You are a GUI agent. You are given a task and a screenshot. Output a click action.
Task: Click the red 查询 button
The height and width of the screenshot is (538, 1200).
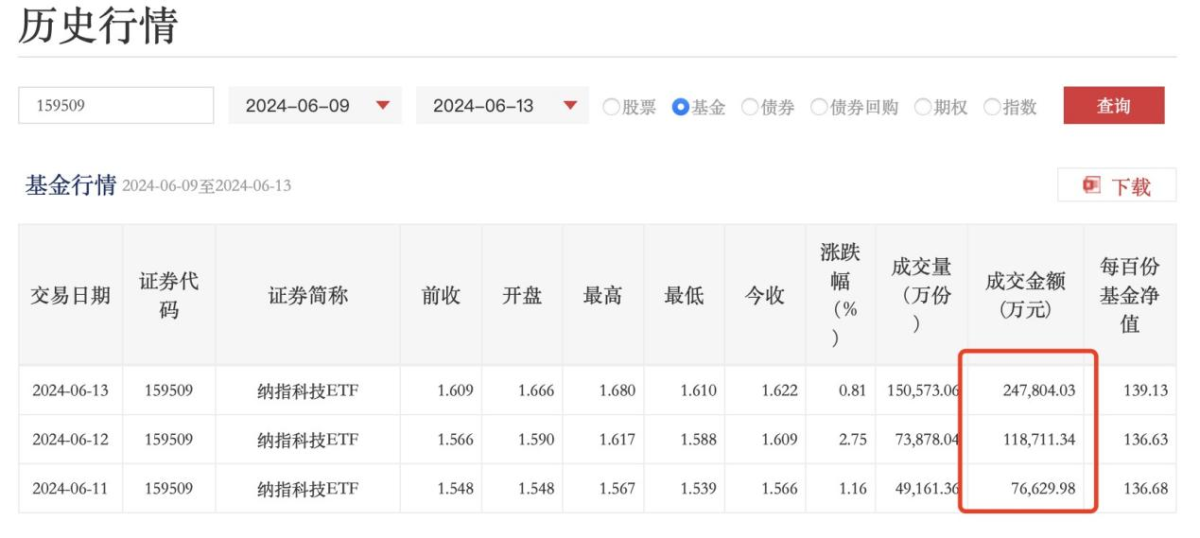pyautogui.click(x=1114, y=106)
